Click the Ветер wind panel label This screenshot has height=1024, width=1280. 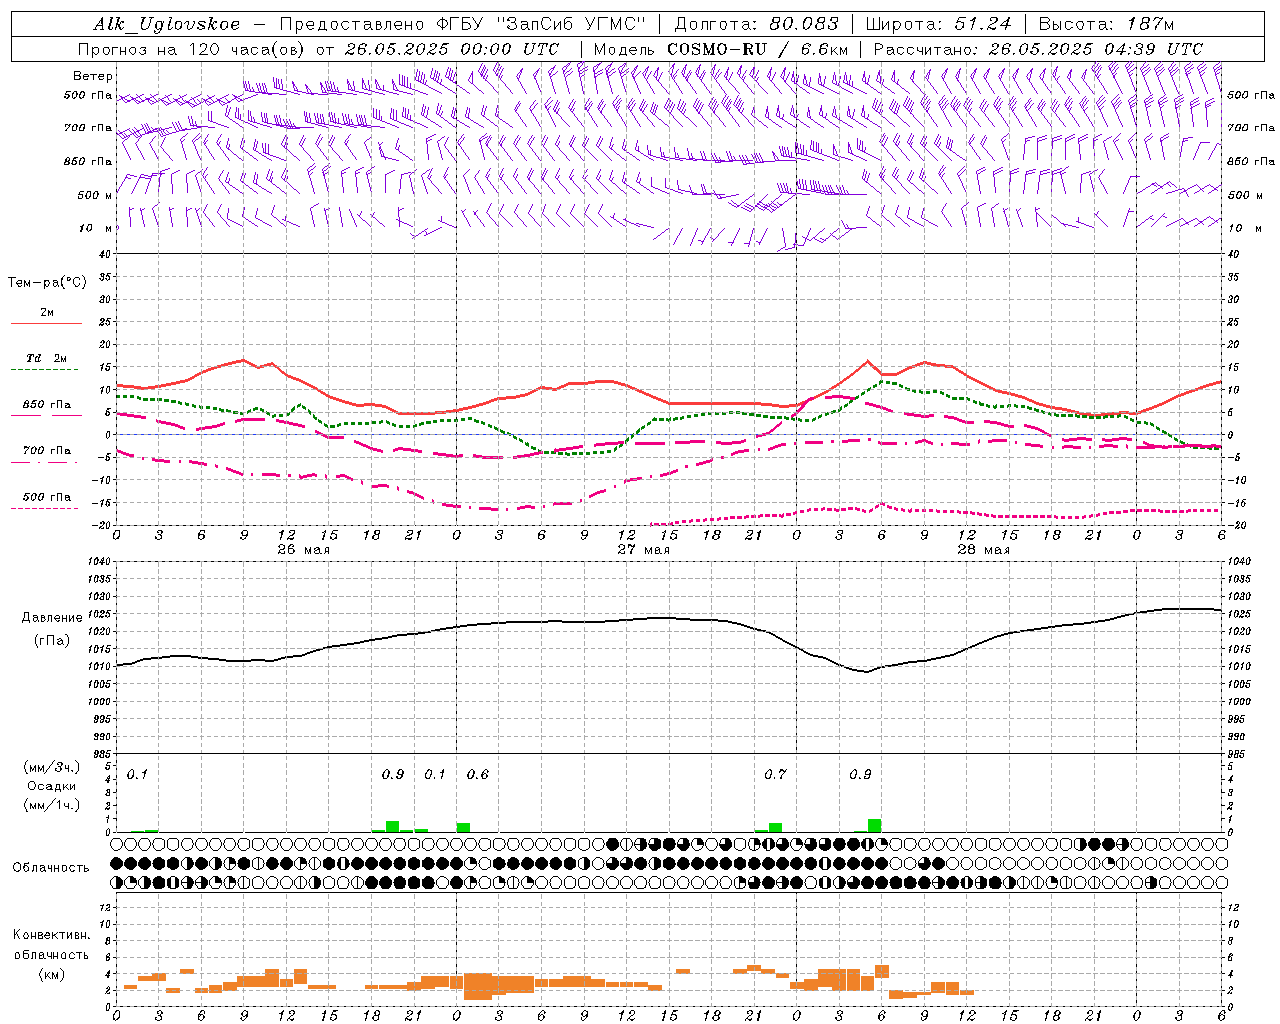[93, 76]
